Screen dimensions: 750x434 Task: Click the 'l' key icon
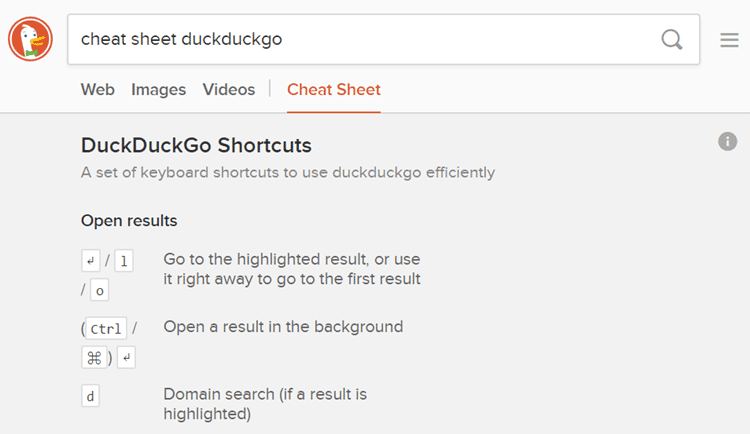(x=124, y=262)
